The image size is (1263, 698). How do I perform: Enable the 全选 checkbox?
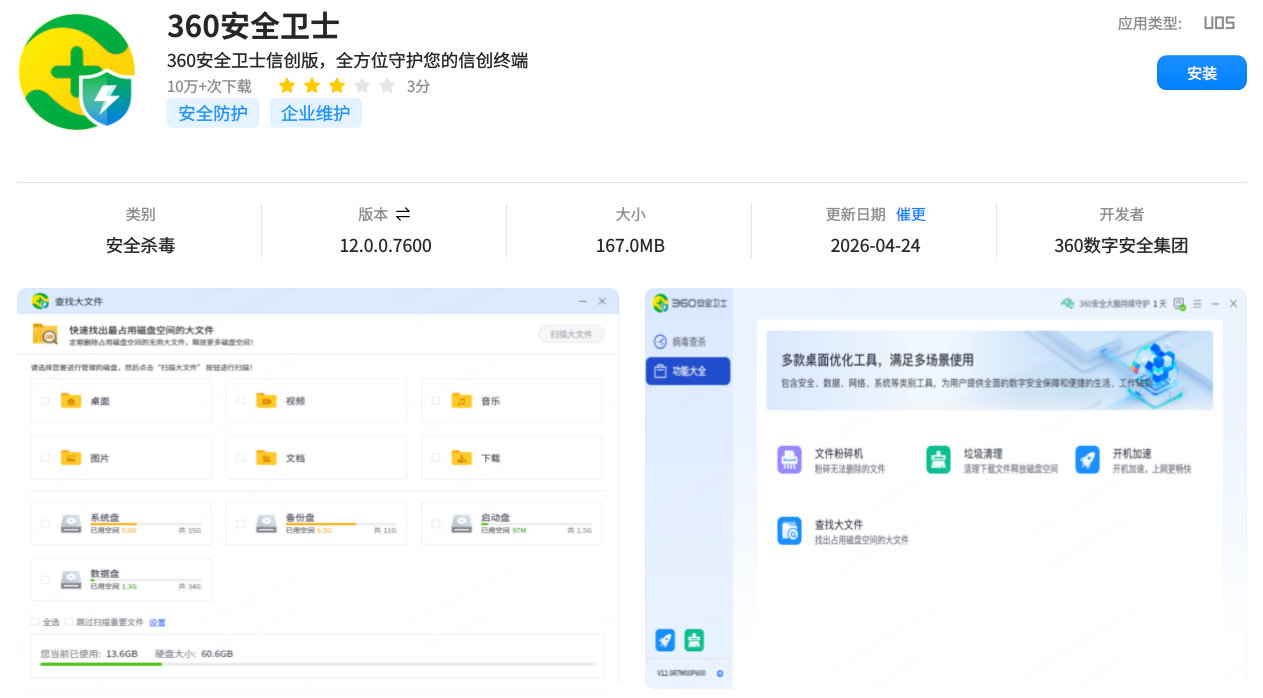pos(35,622)
